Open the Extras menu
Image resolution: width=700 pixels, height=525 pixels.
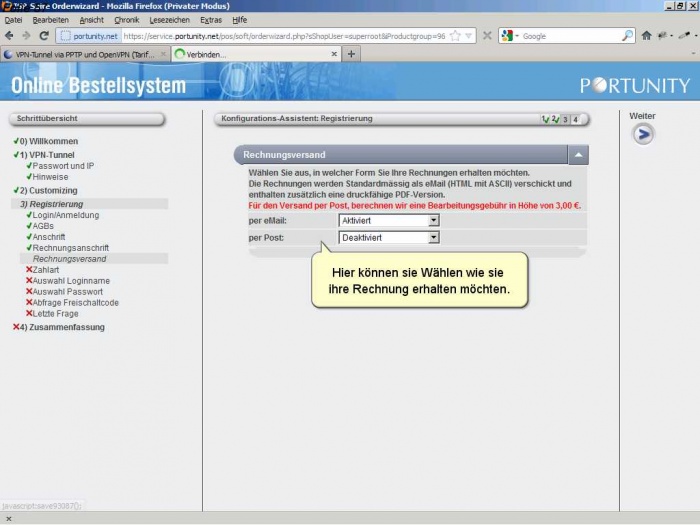coord(211,19)
